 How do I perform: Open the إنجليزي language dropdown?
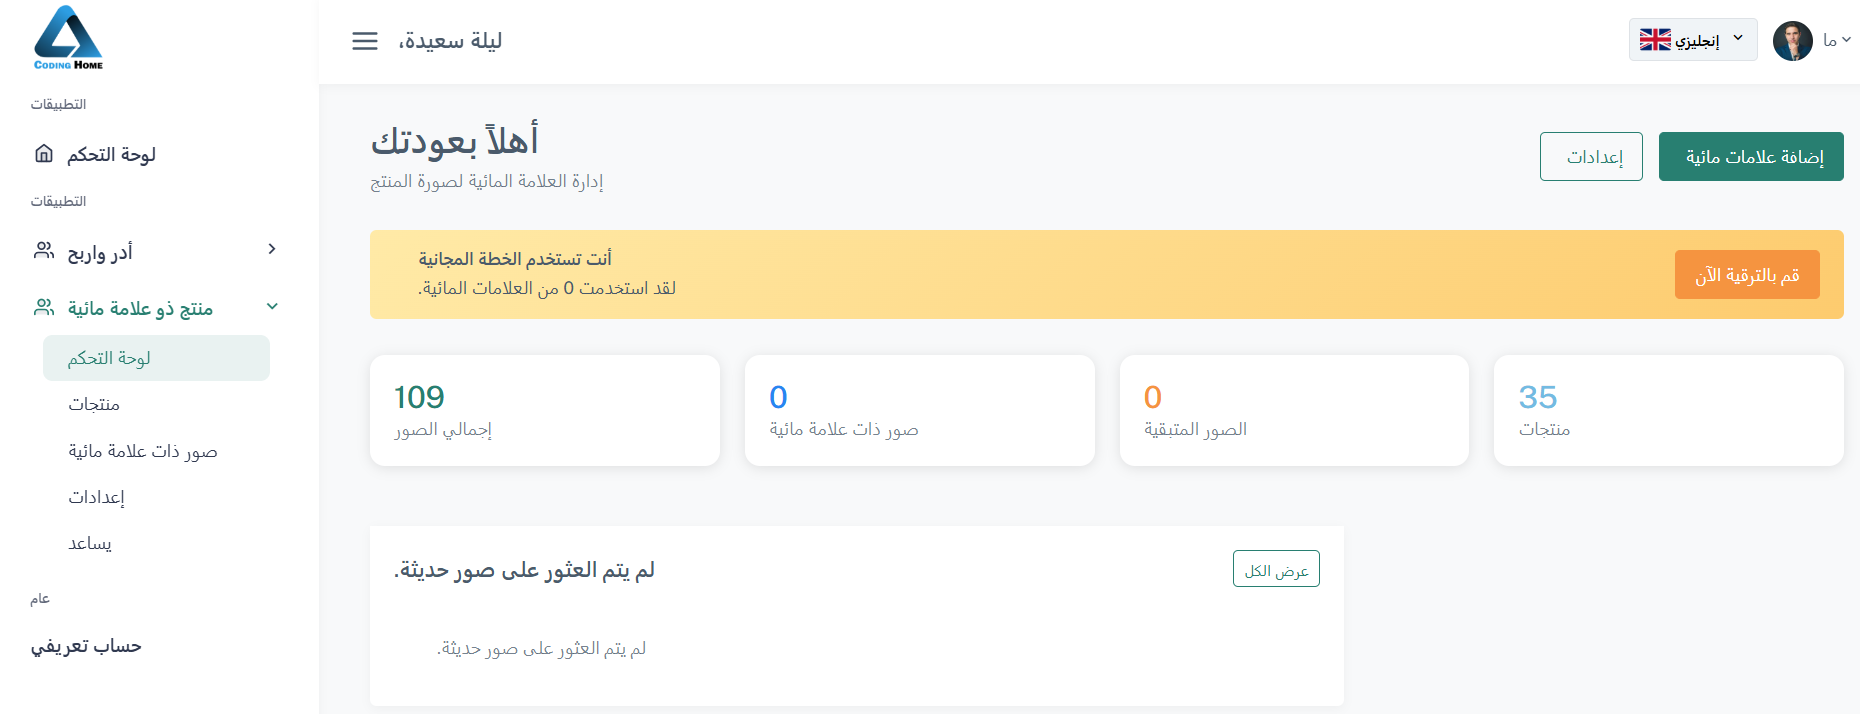click(1693, 40)
